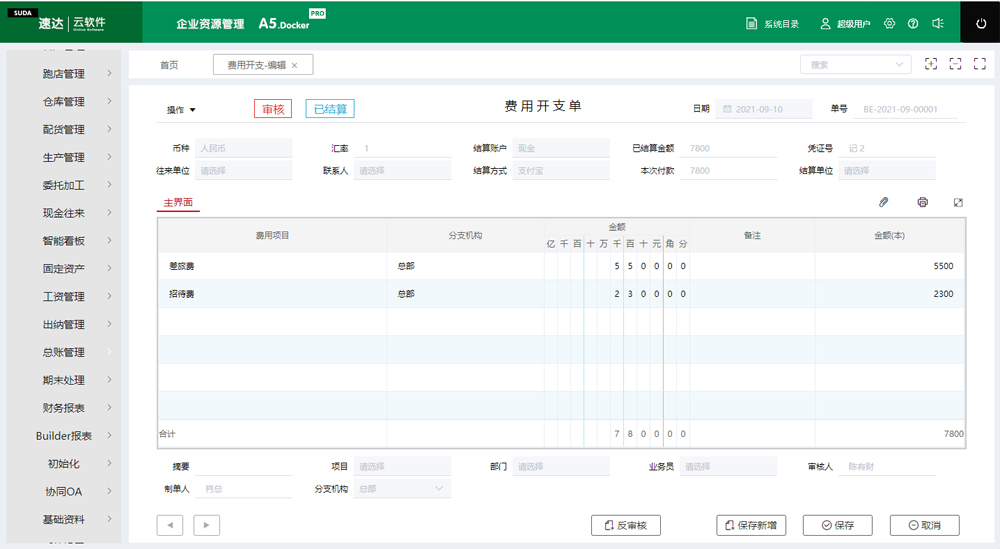Select the 主界面 tab
This screenshot has height=549, width=1000.
(x=178, y=202)
